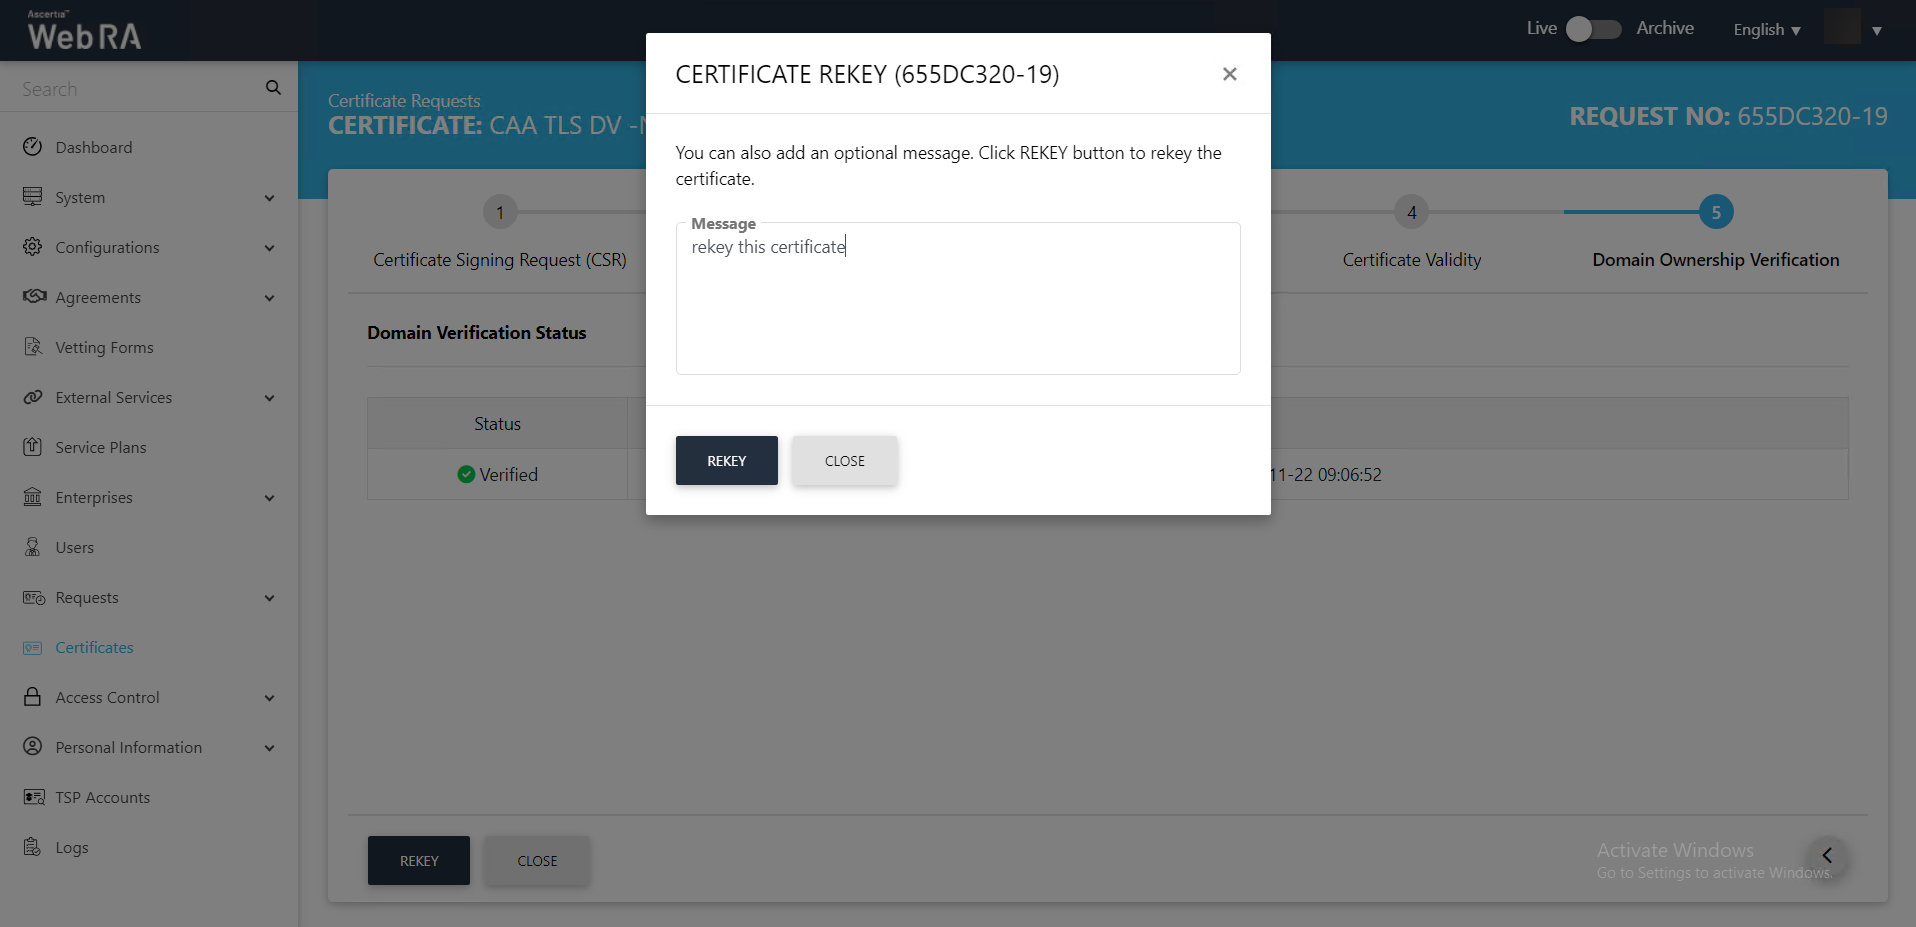
Task: Click the Vetting Forms document icon
Action: pos(33,347)
